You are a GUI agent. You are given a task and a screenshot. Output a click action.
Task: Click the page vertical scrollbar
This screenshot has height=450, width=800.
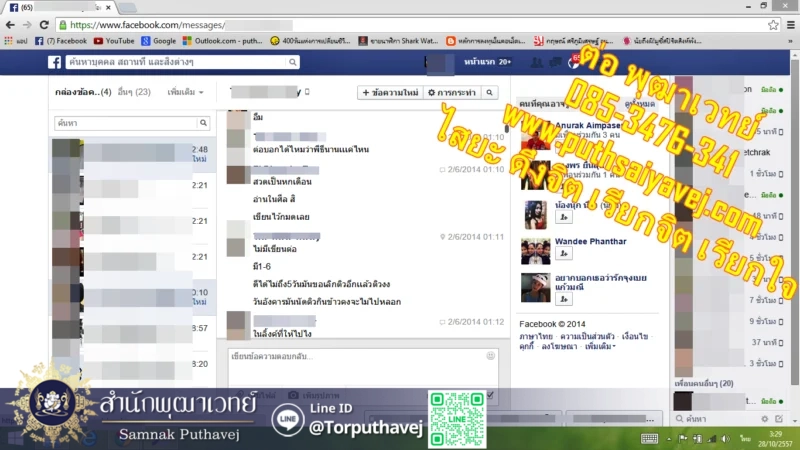click(x=794, y=224)
